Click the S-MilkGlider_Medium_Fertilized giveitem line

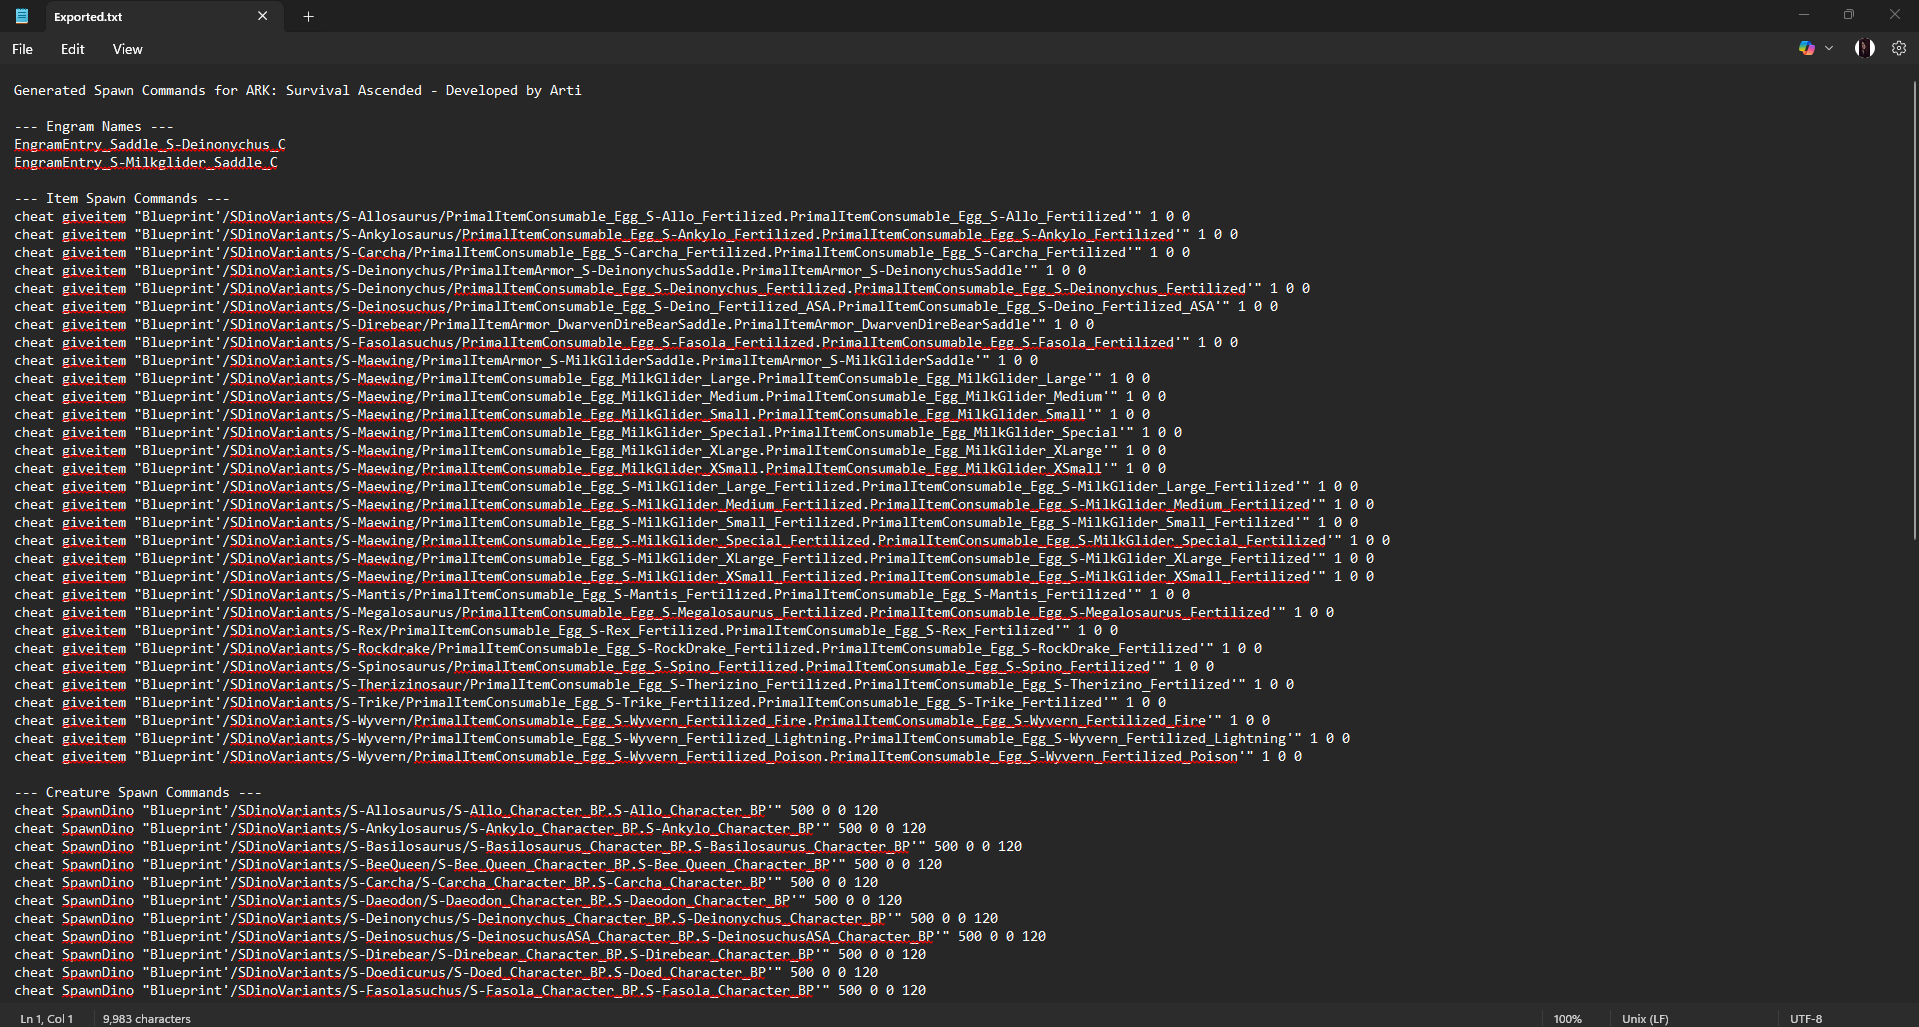coord(694,504)
